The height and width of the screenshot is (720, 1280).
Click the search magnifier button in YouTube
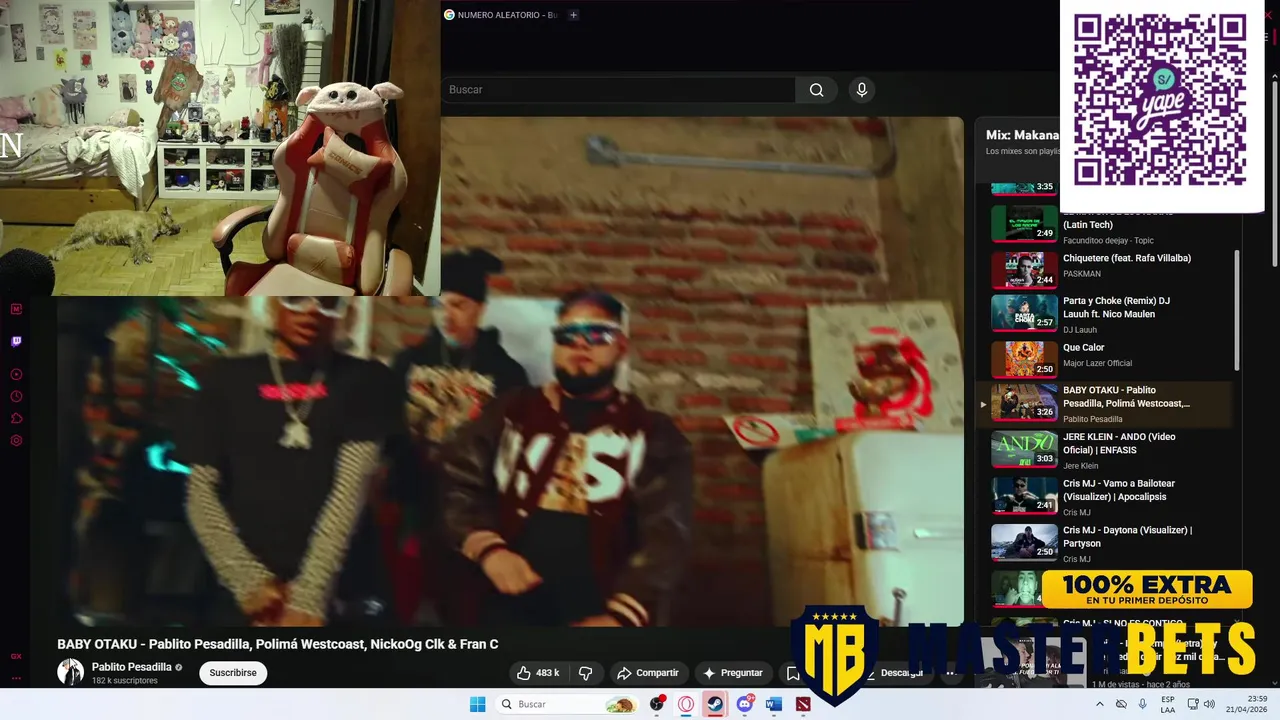[x=816, y=90]
